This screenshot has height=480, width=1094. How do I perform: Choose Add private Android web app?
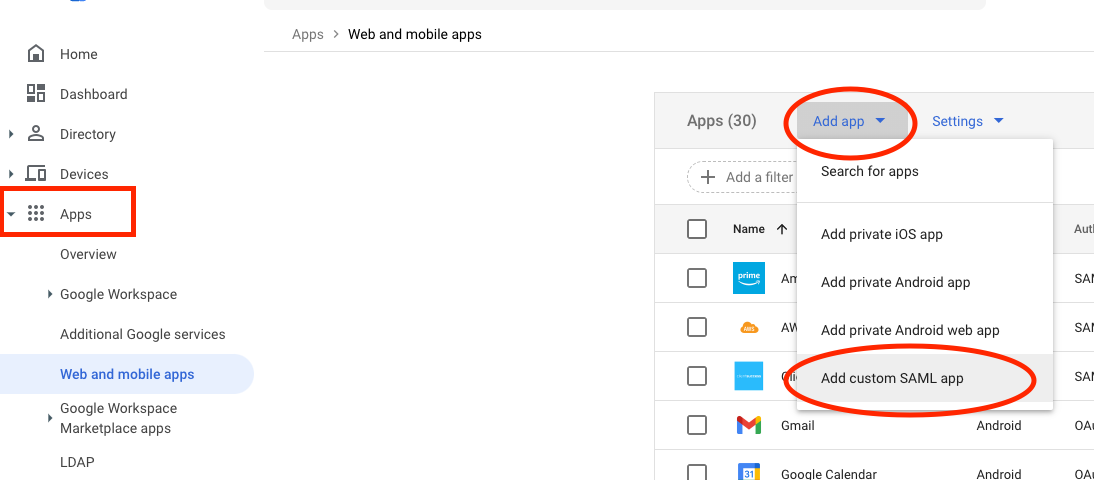coord(924,330)
